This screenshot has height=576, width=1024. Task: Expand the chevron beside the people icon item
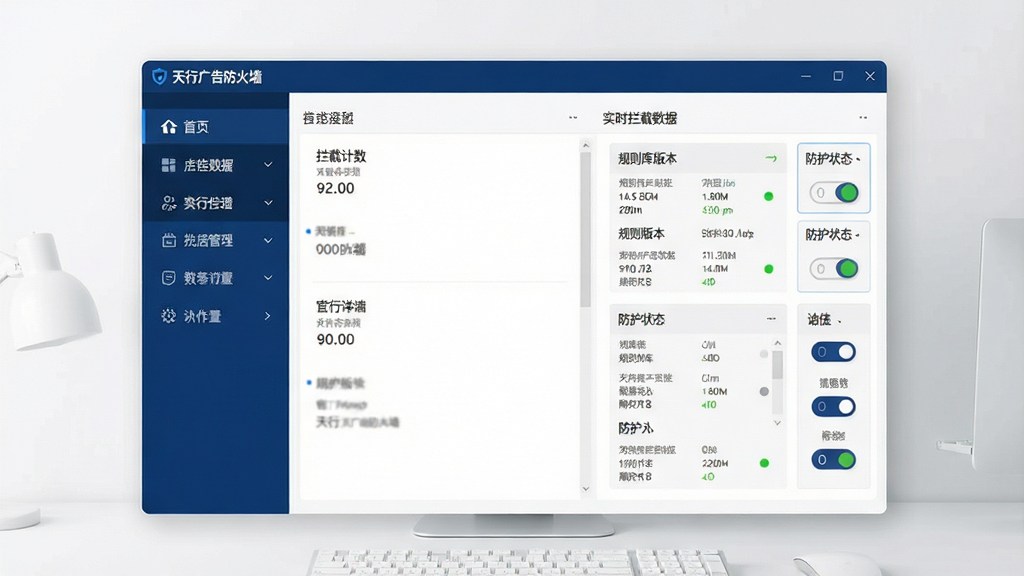coord(268,202)
